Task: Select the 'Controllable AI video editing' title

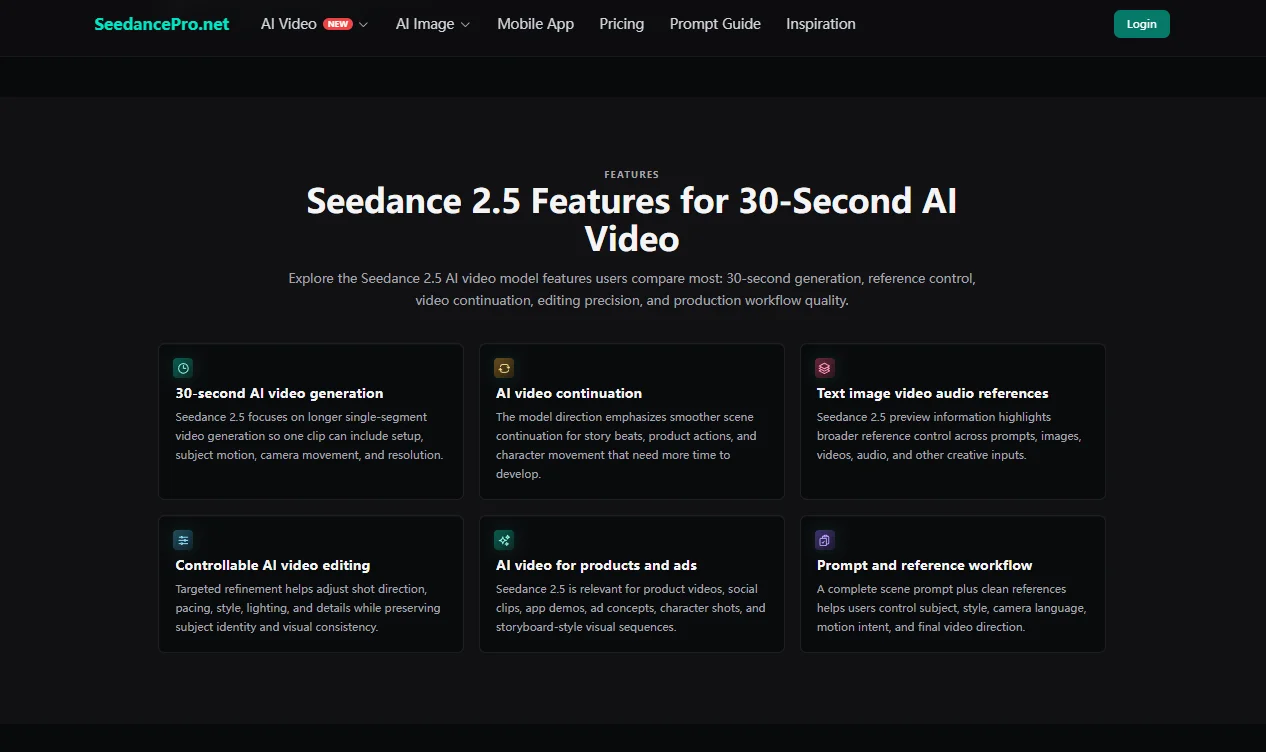Action: (273, 565)
